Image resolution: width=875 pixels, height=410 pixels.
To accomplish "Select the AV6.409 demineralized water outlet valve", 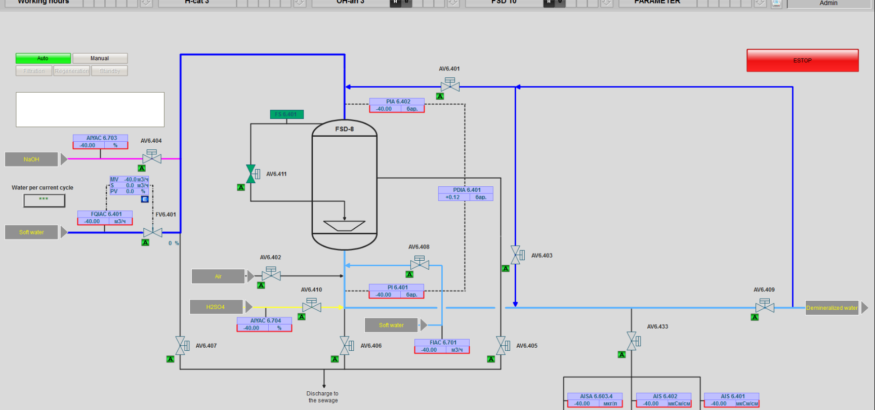I will click(x=764, y=306).
